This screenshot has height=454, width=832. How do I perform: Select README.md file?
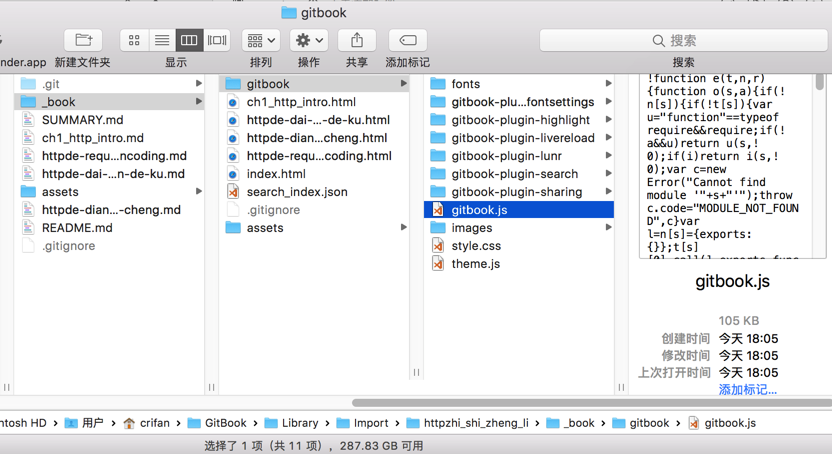pos(109,228)
